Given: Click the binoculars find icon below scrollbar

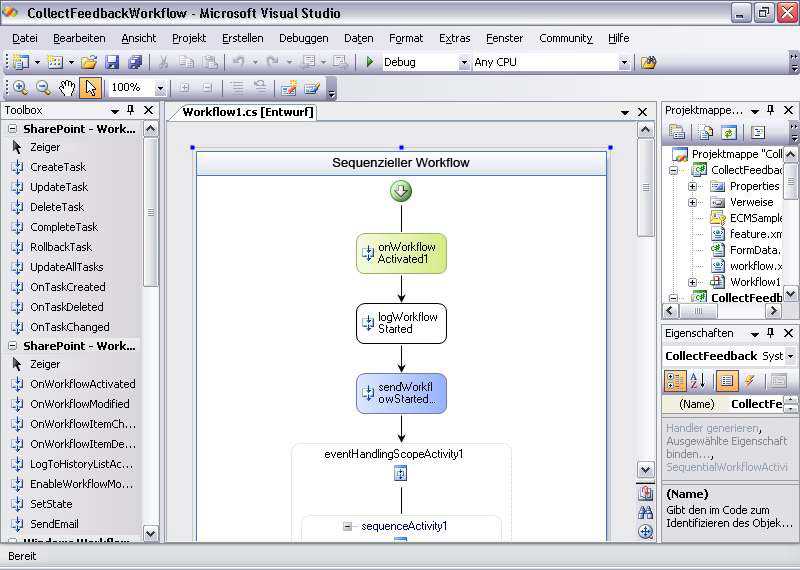Looking at the screenshot, I should (x=645, y=512).
